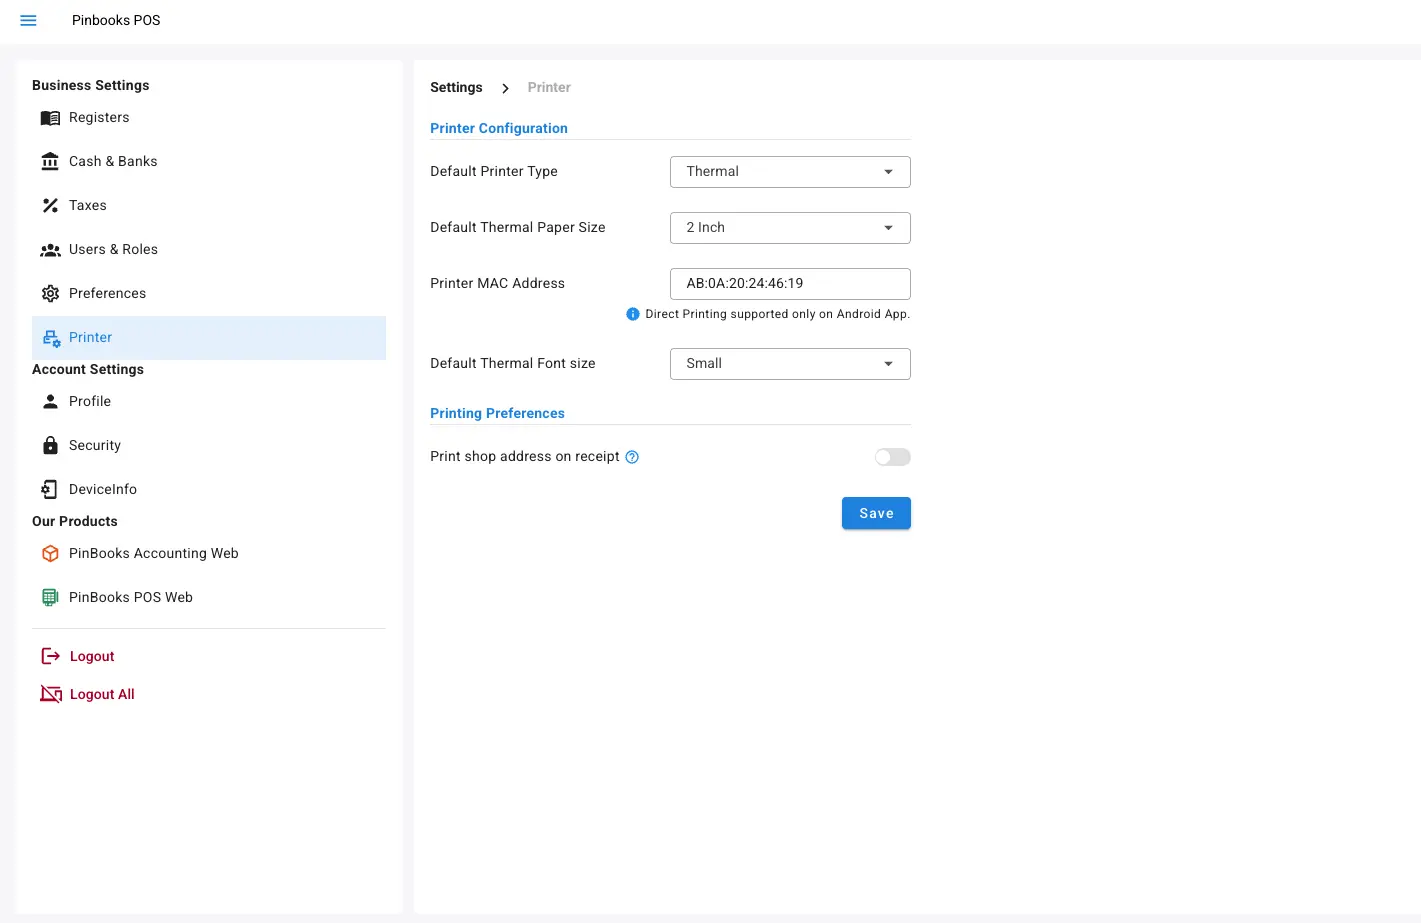Open the hamburger menu next to Pinbooks POS
The height and width of the screenshot is (923, 1421).
coord(28,20)
